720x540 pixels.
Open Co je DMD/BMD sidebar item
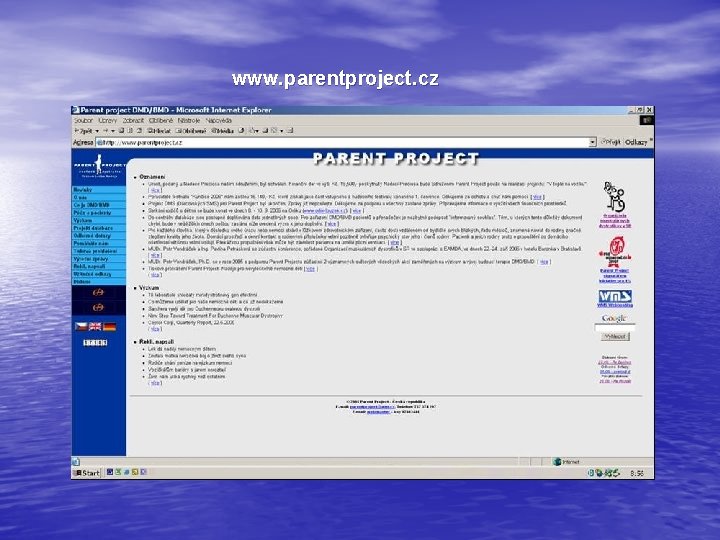[99, 205]
